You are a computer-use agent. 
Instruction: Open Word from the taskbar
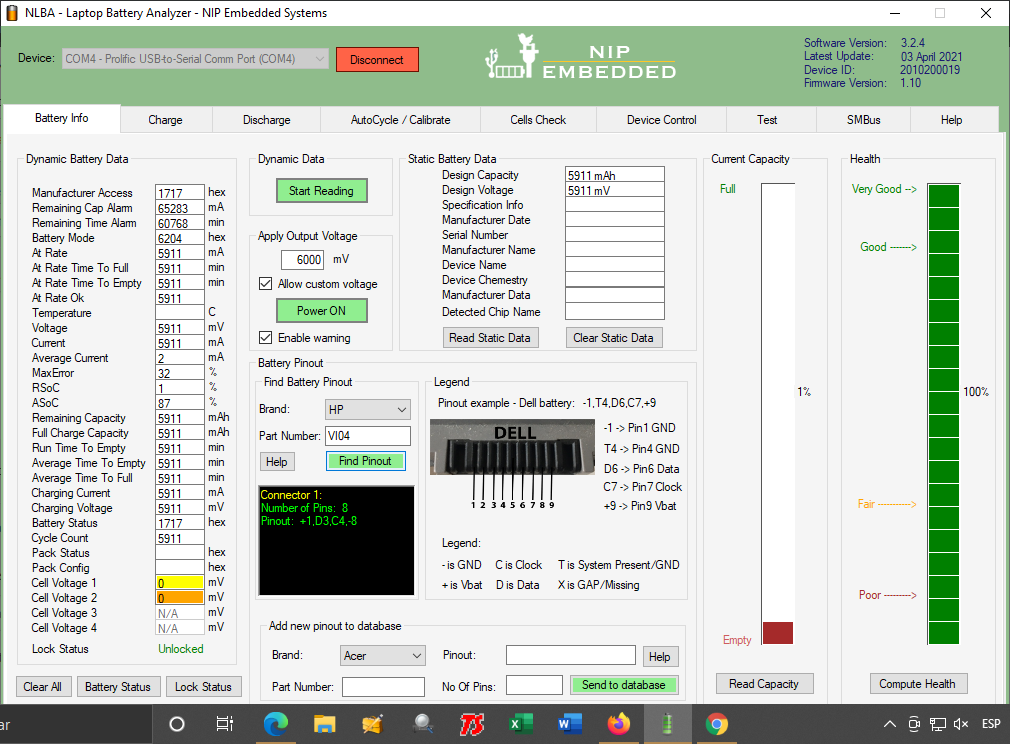click(x=569, y=724)
